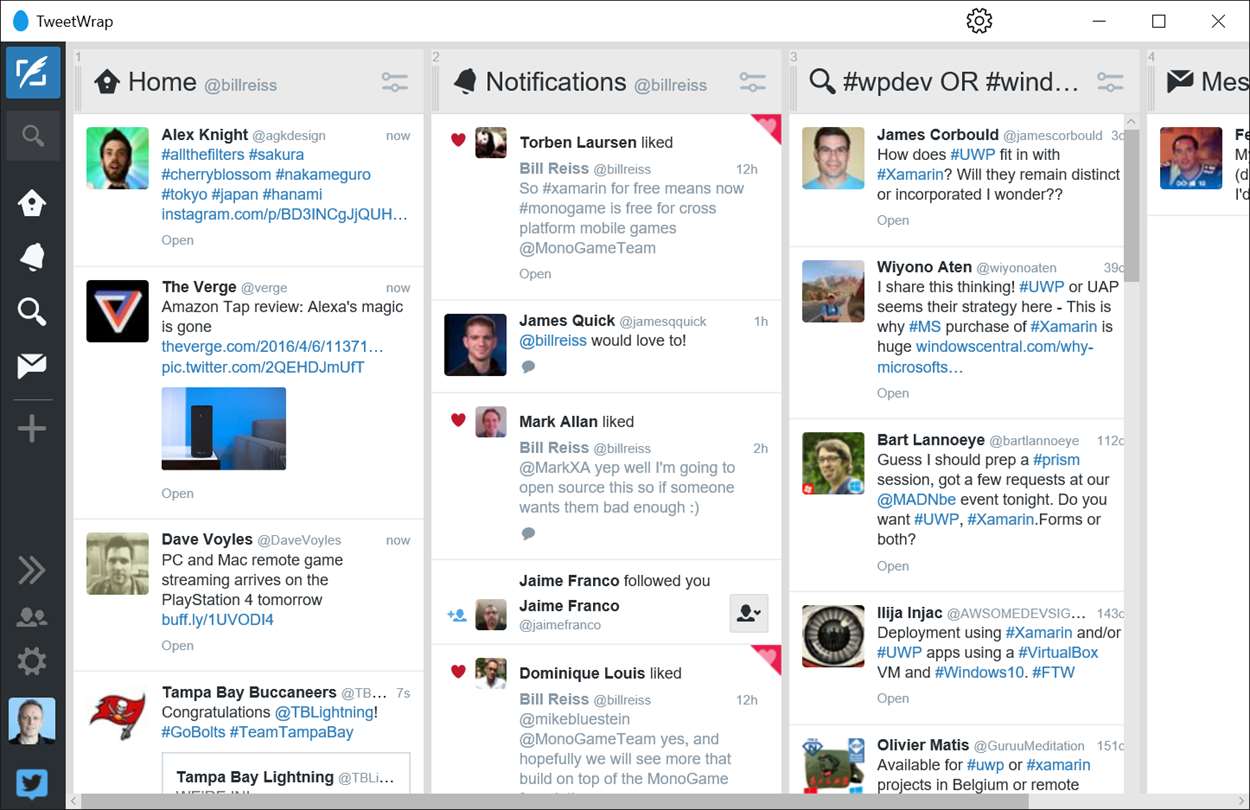The width and height of the screenshot is (1250, 810).
Task: Click the search column header magnifier icon
Action: [822, 82]
